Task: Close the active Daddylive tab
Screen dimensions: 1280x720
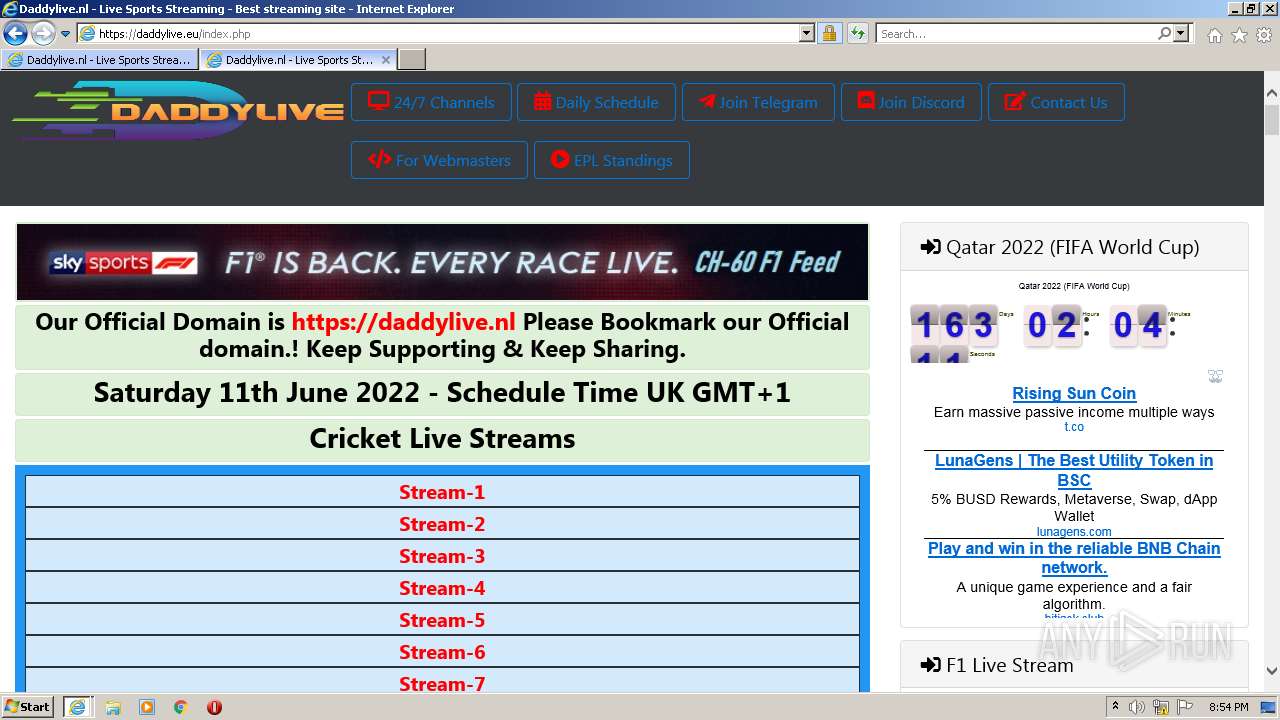Action: coord(386,60)
